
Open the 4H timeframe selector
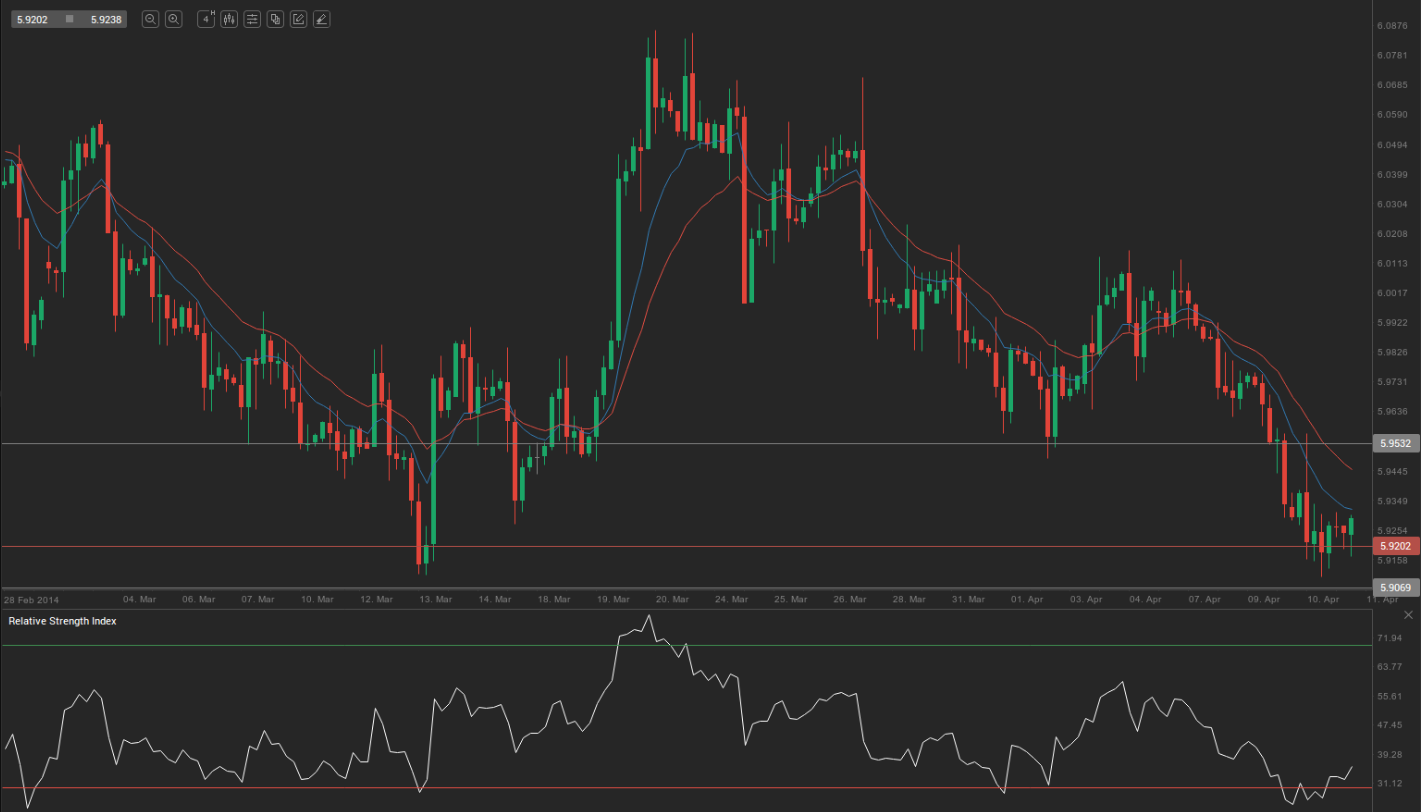206,19
